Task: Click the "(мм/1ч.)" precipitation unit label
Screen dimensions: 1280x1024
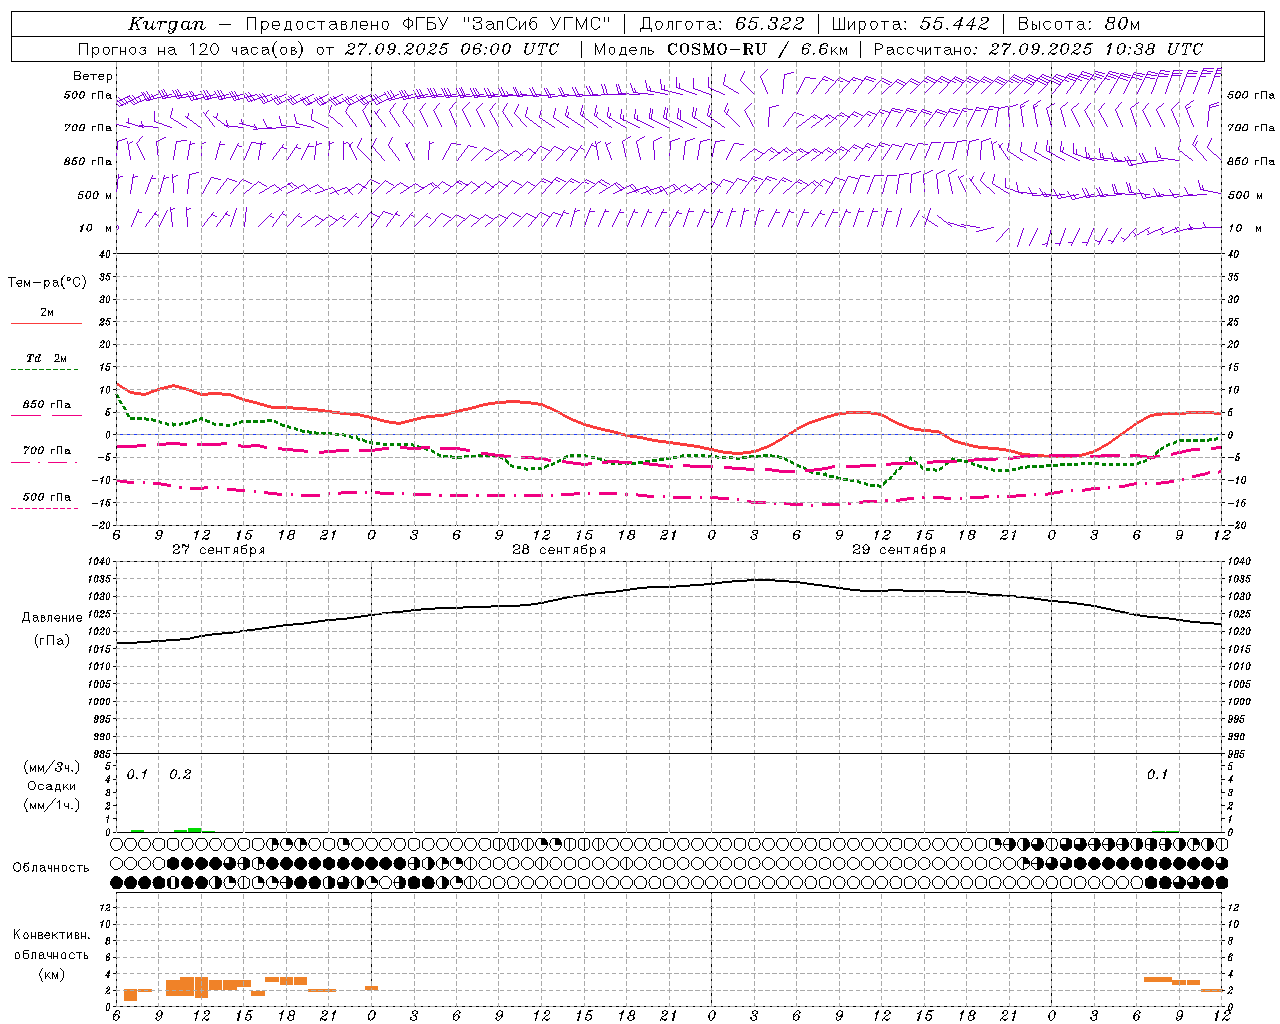Action: (x=52, y=805)
